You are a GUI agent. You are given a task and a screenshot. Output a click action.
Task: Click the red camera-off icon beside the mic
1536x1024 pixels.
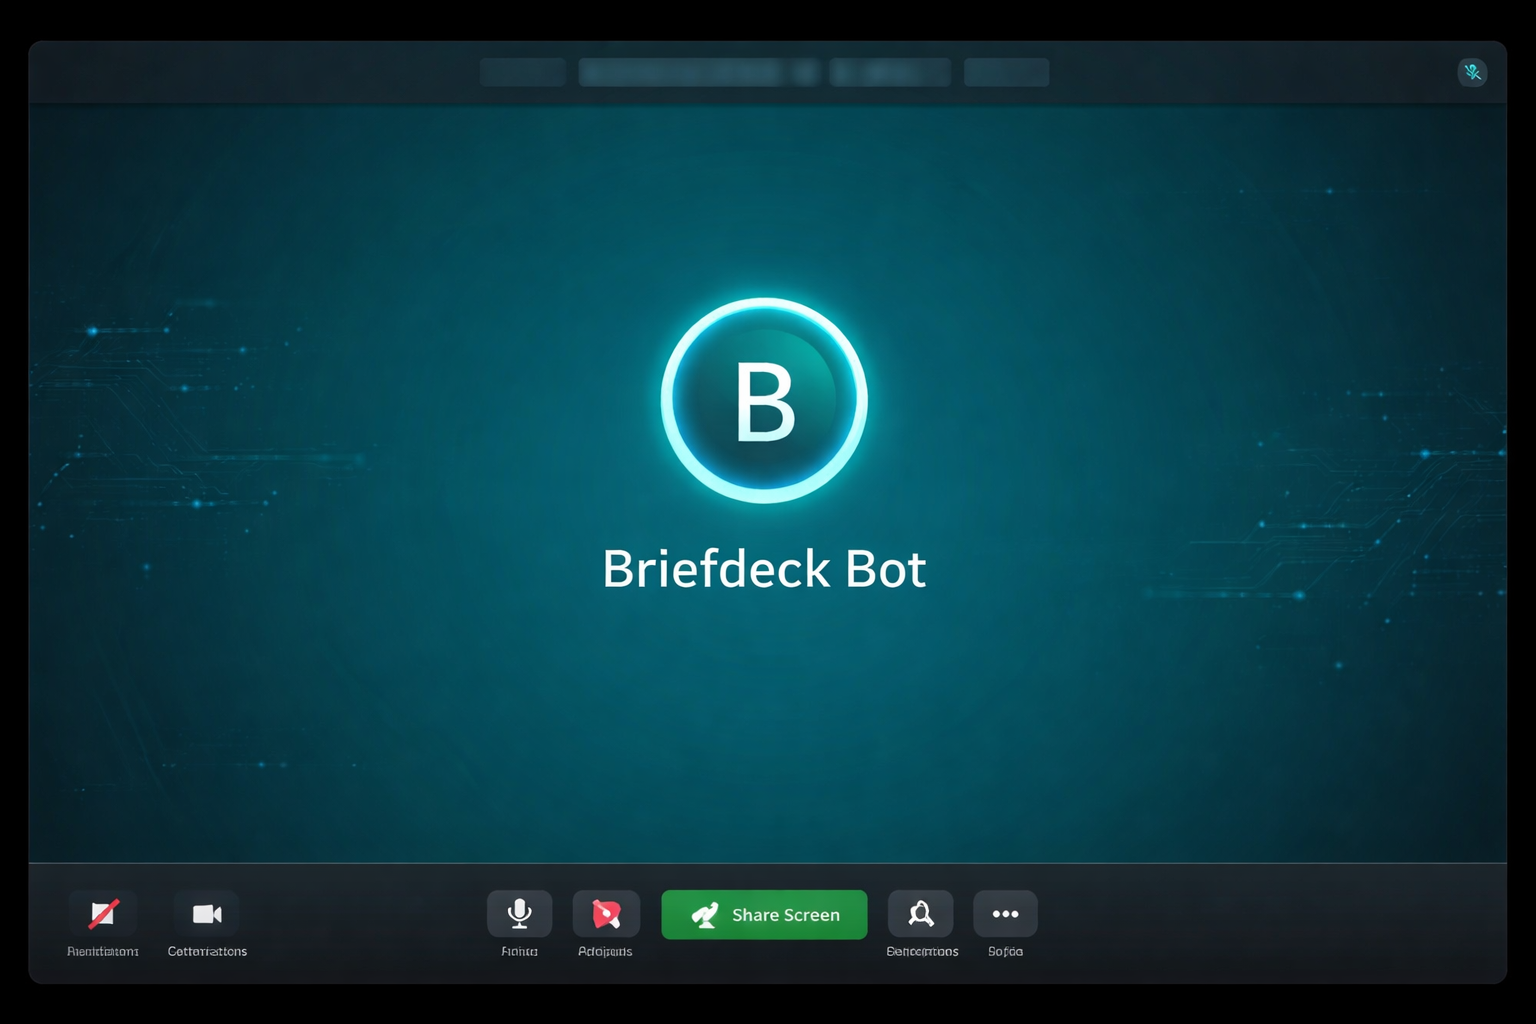coord(605,913)
